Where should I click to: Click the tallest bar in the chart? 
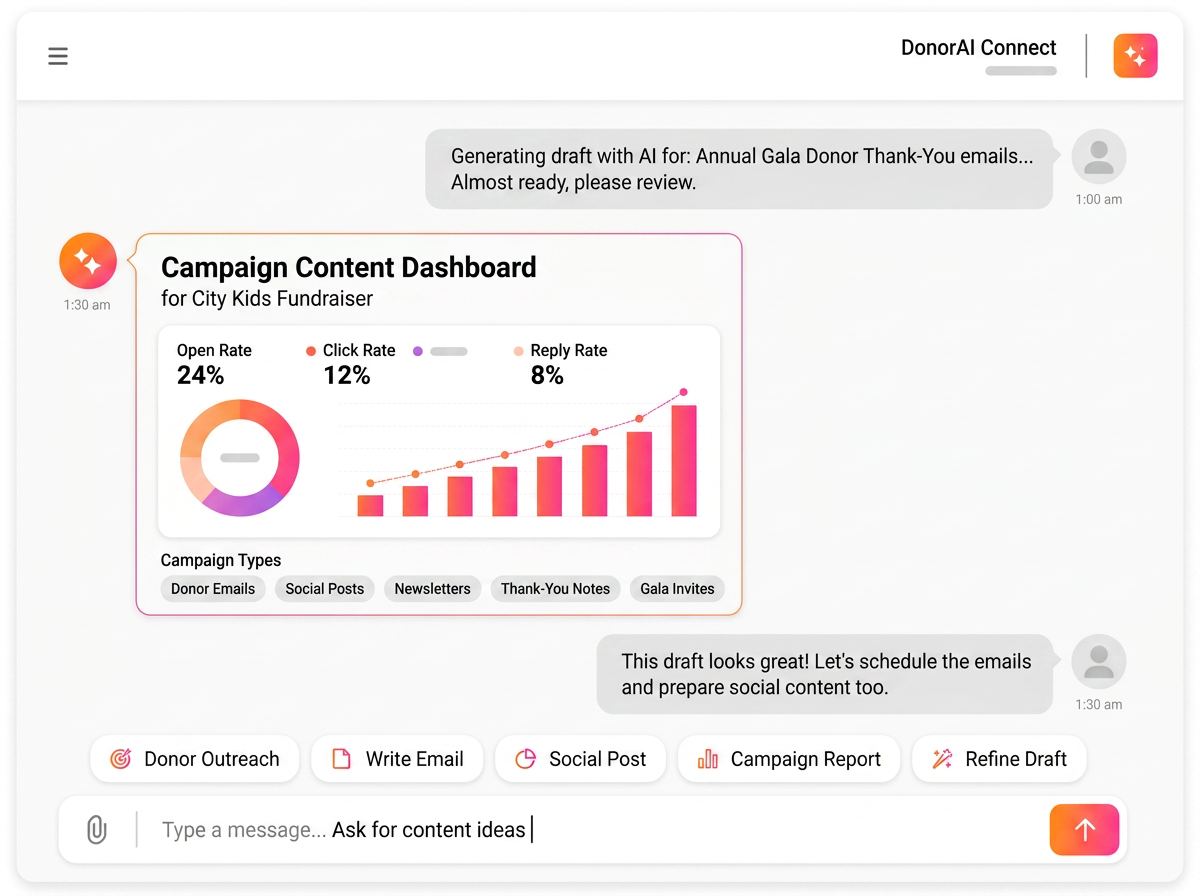click(684, 460)
